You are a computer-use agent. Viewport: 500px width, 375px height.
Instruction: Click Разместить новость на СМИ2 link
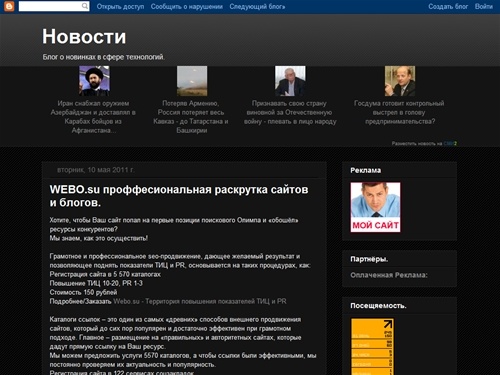point(424,143)
